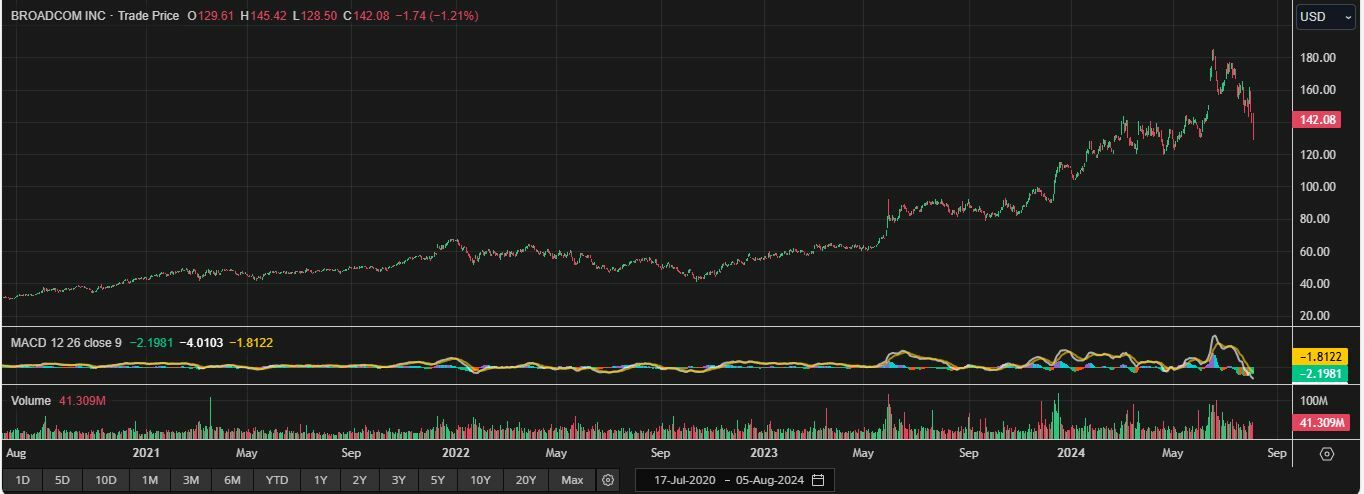This screenshot has height=494, width=1364.
Task: Choose the 6M range button
Action: click(x=232, y=480)
